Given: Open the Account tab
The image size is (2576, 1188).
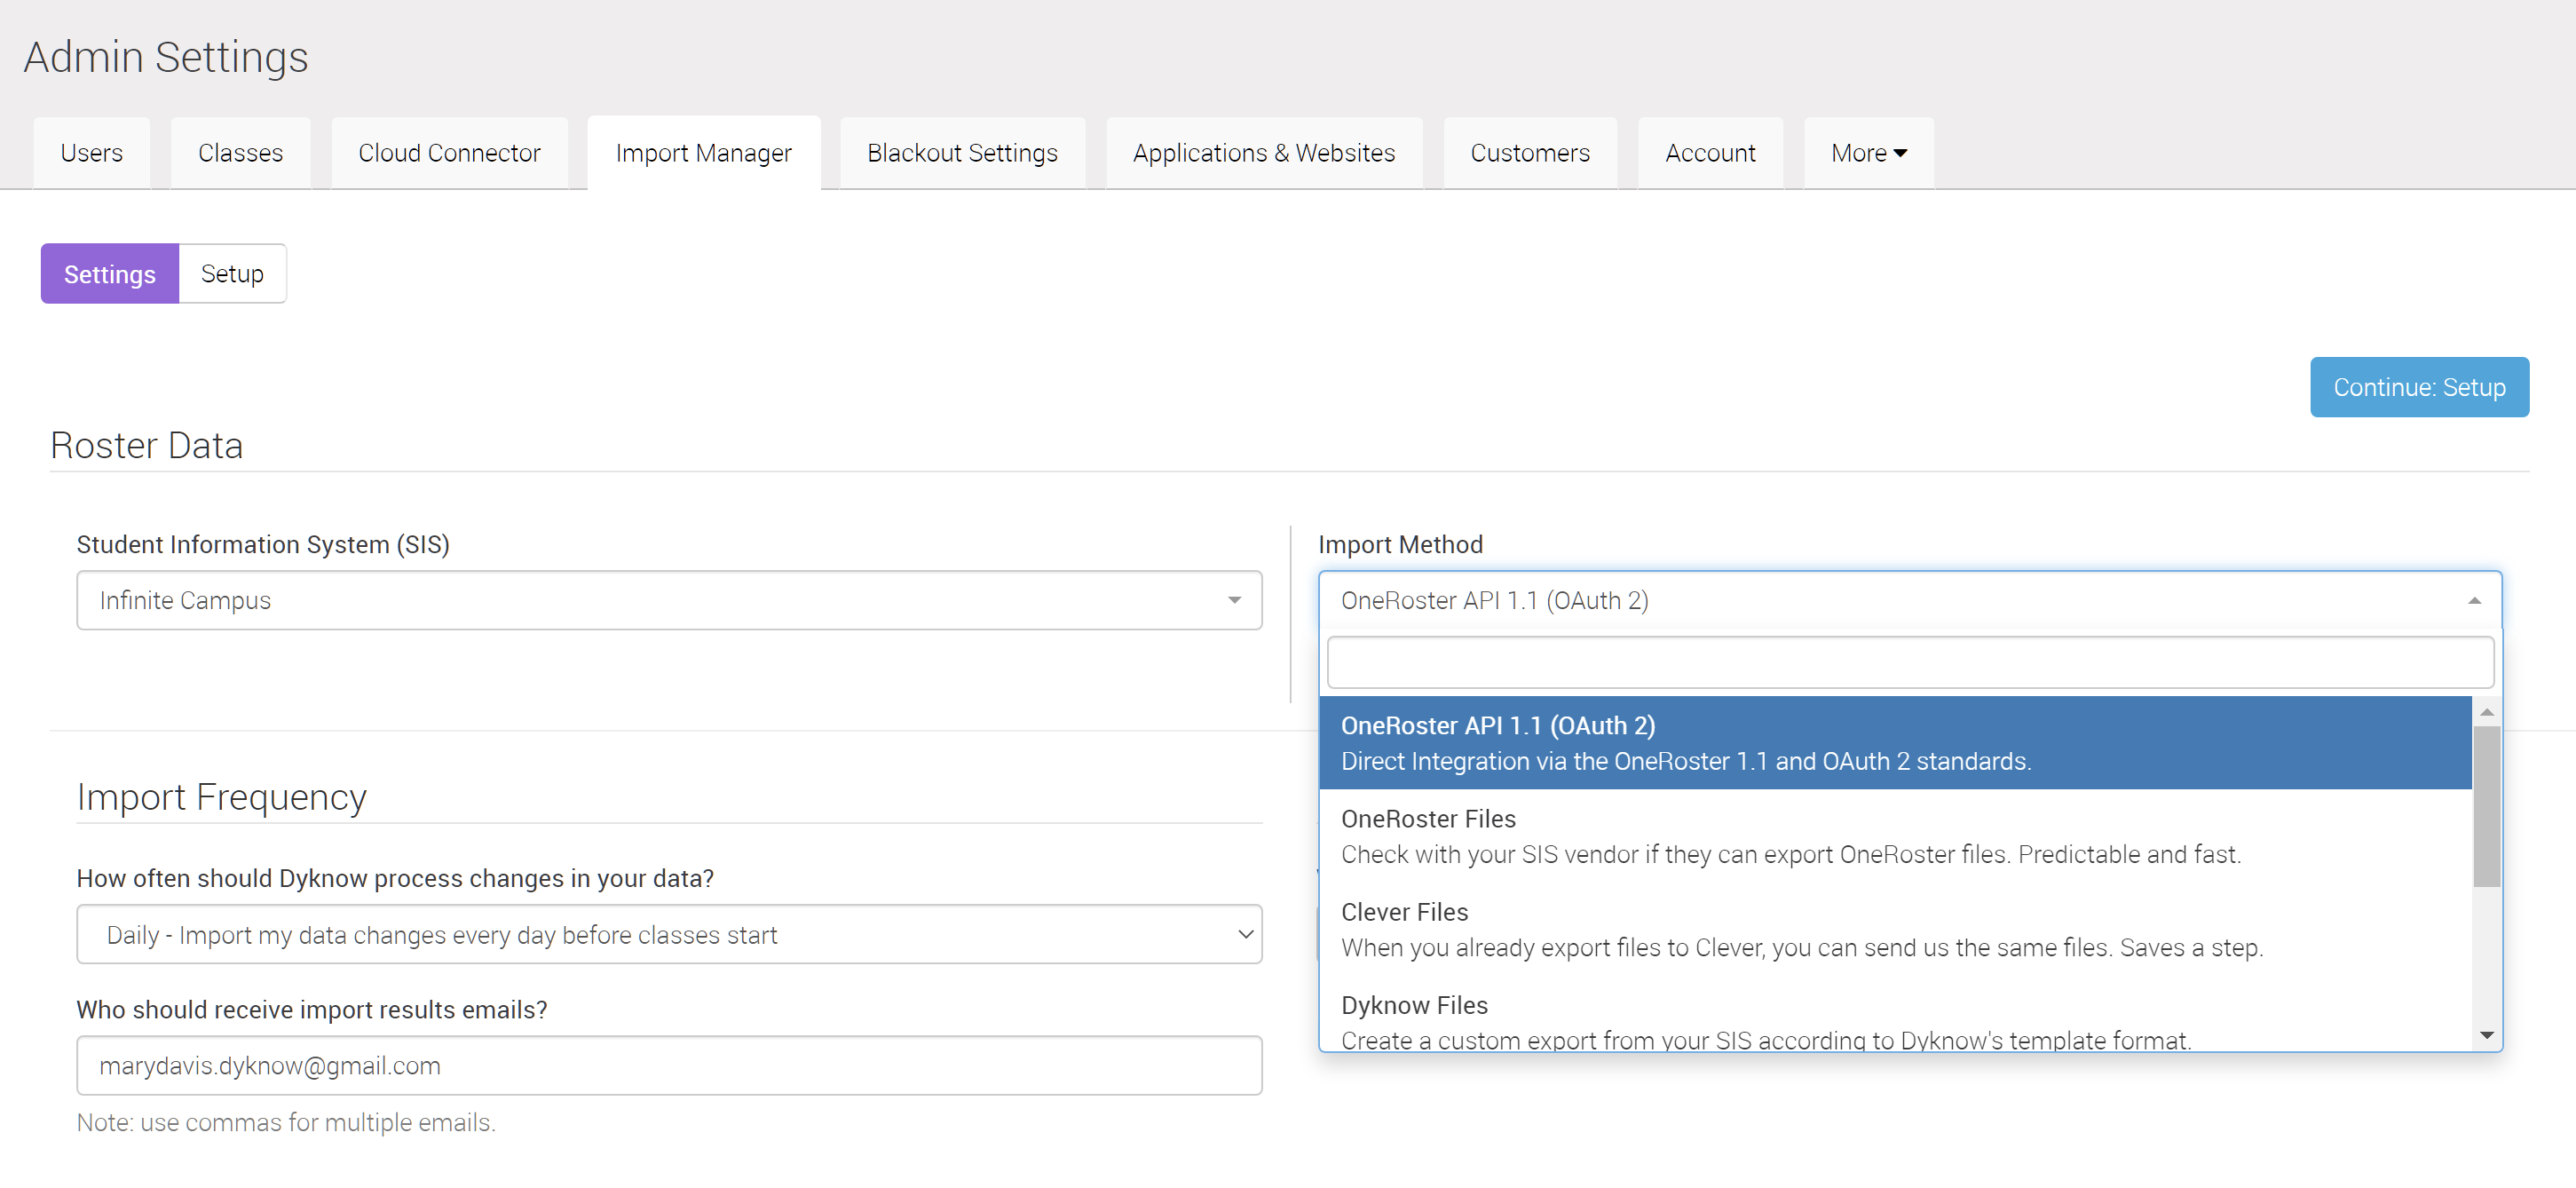Looking at the screenshot, I should coord(1710,153).
